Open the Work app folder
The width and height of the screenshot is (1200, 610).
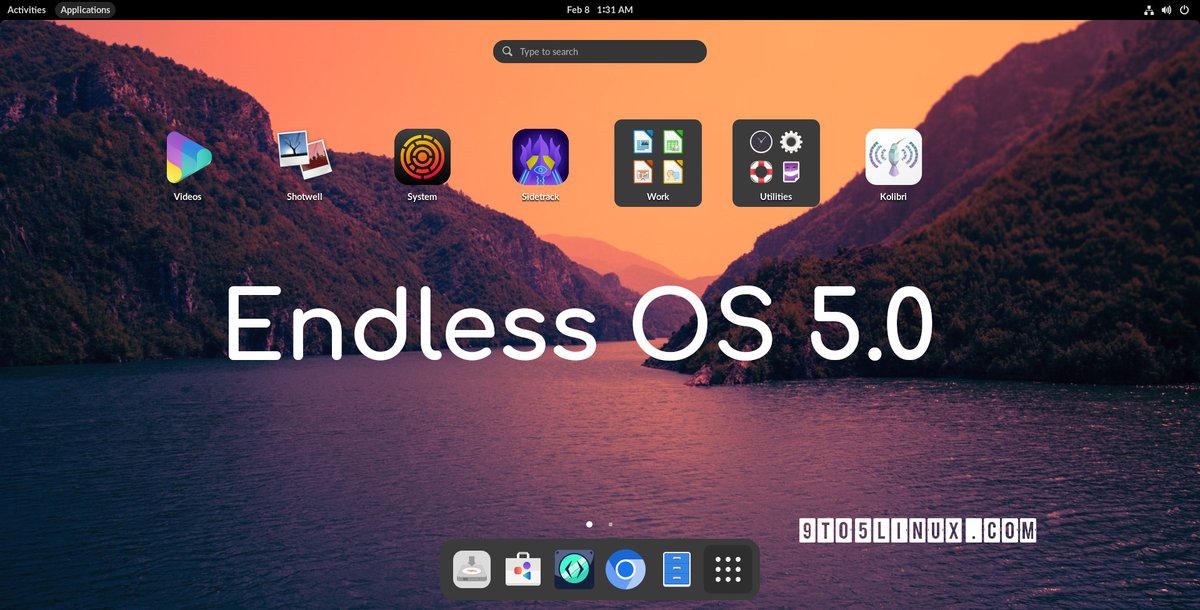(x=658, y=163)
